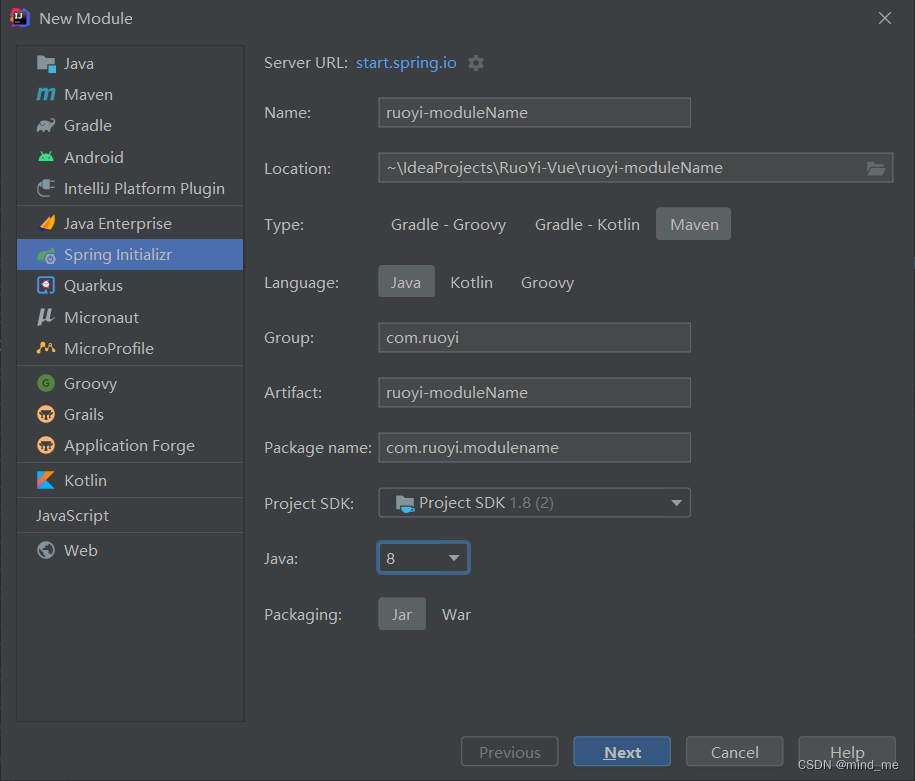Choose Groovy as the language option

(547, 283)
